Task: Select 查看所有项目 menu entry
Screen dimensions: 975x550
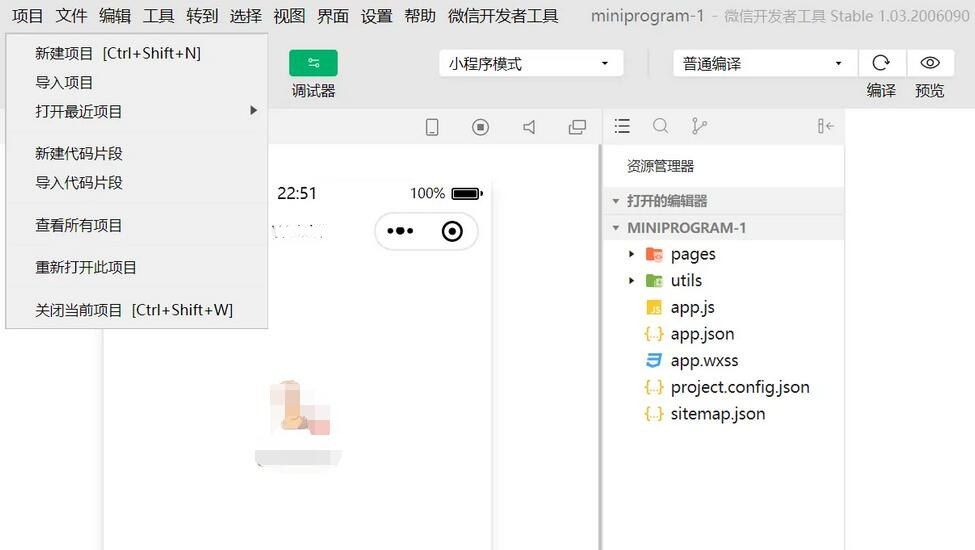Action: [x=137, y=225]
